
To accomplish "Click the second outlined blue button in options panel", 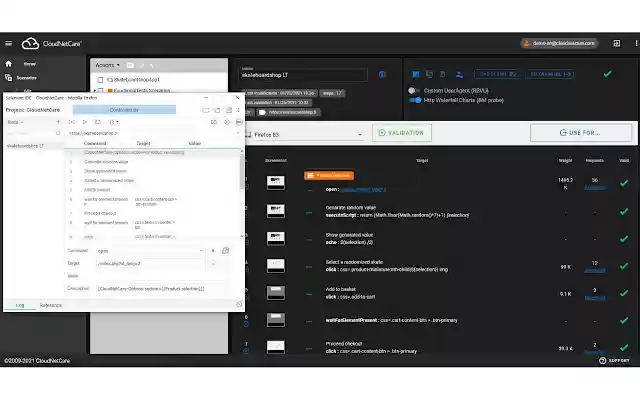I will (x=551, y=74).
